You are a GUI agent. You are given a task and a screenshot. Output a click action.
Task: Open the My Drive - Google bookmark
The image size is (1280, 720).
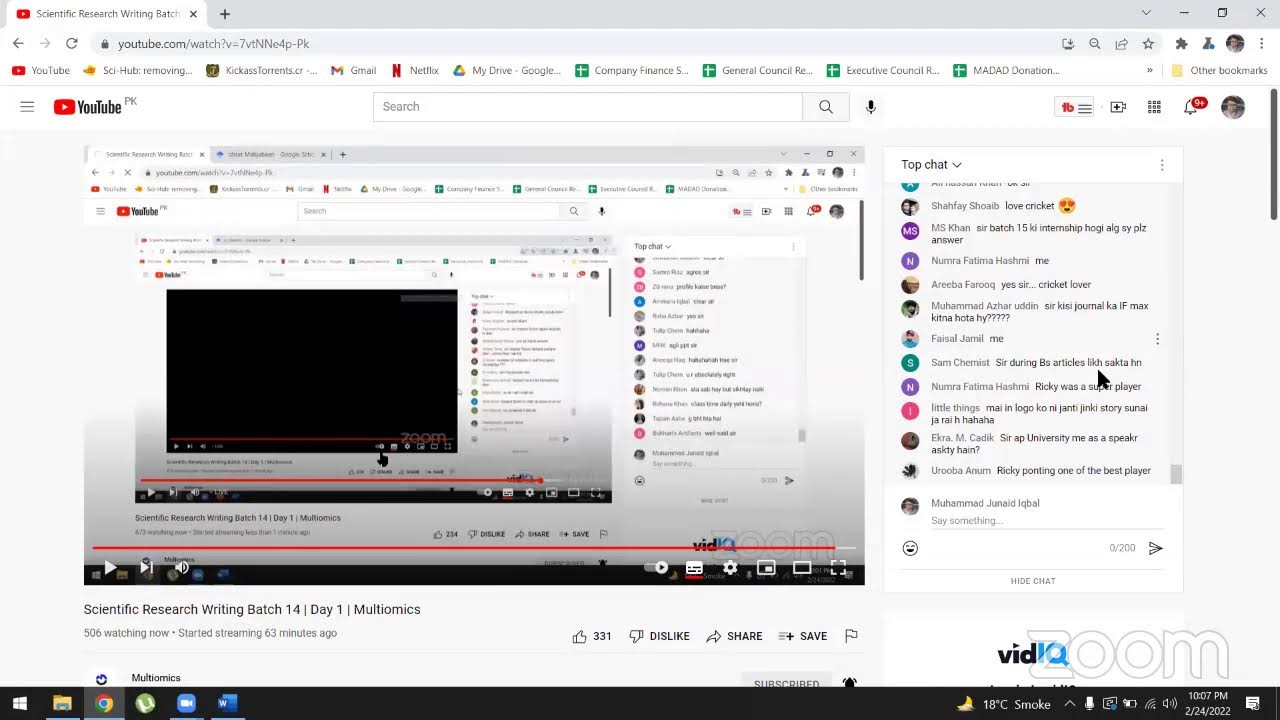tap(507, 71)
